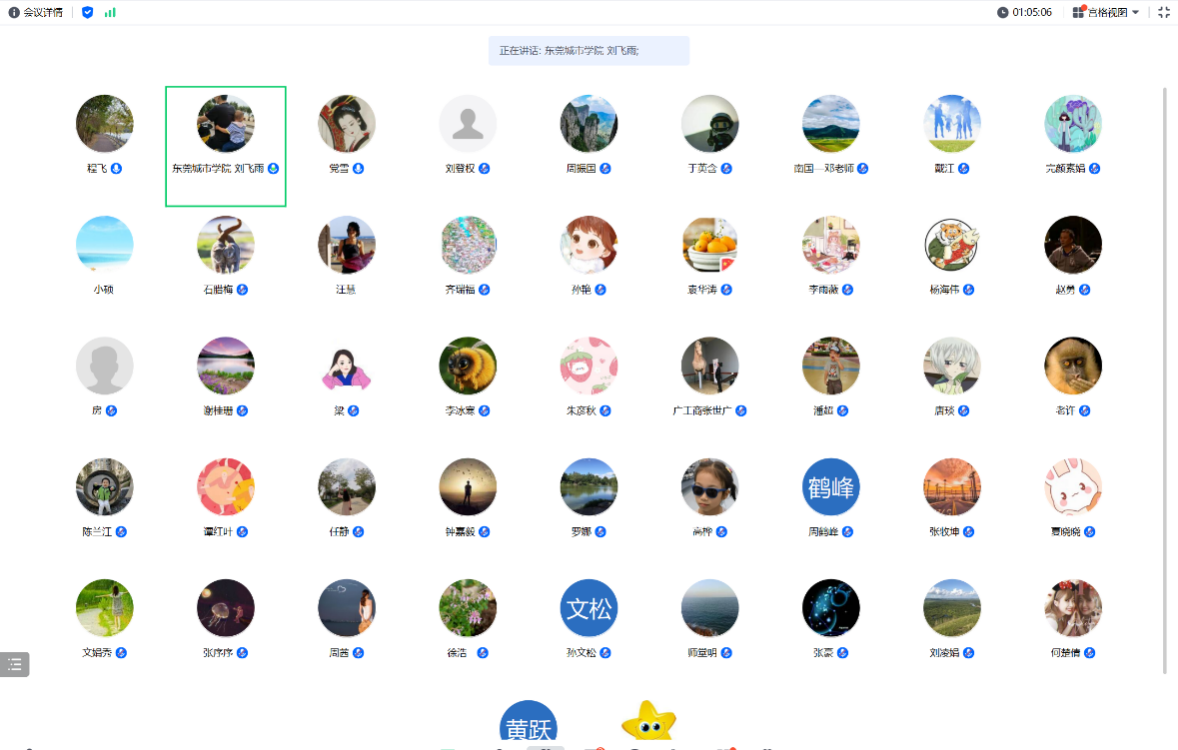Click the mic status icon next to 何楚倩
The width and height of the screenshot is (1178, 750).
click(1090, 653)
